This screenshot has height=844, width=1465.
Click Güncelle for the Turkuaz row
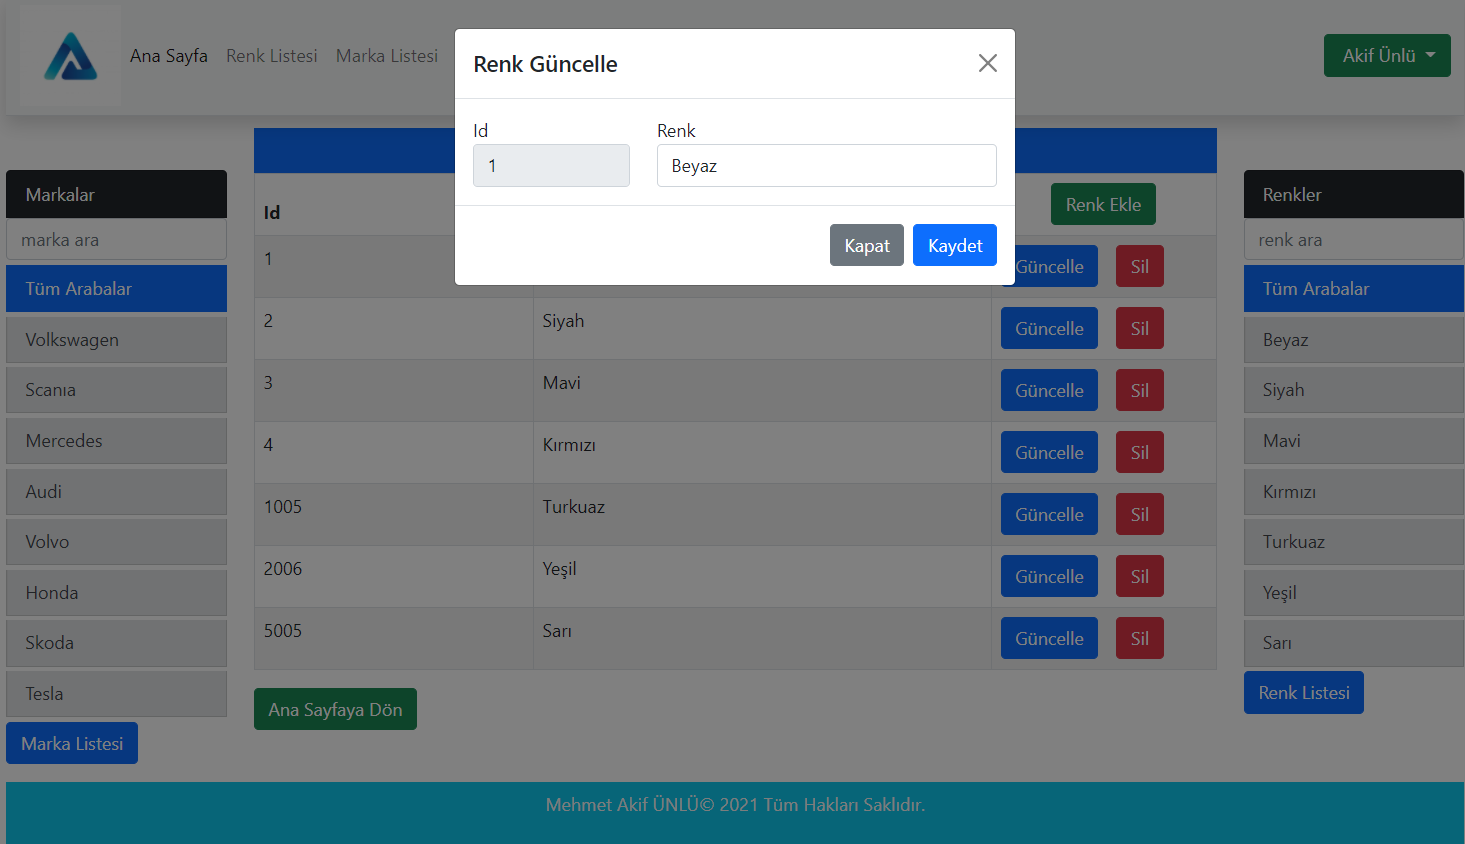coord(1049,514)
